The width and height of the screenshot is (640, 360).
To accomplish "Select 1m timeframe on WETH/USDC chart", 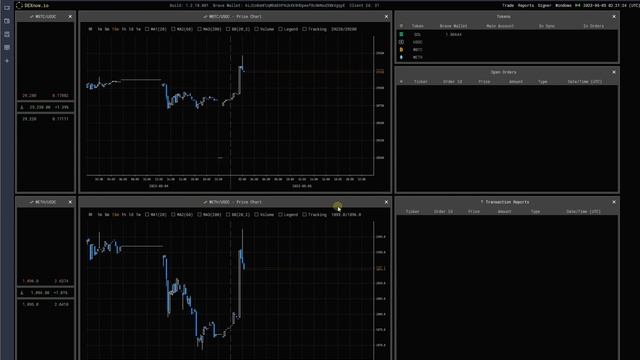I will tap(100, 215).
